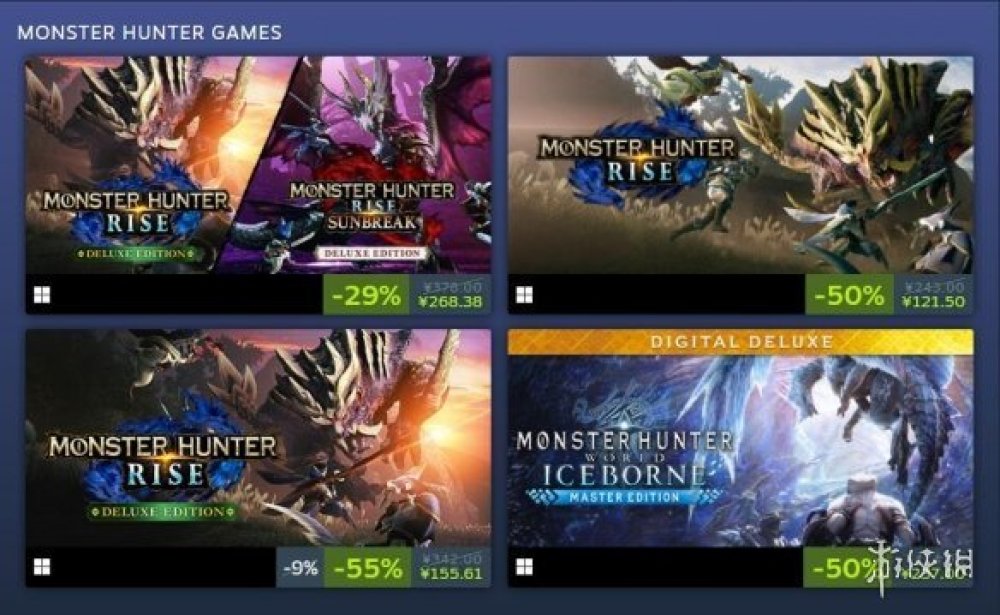Click the -50% badge on Monster Hunter Rise
1000x615 pixels.
(849, 295)
